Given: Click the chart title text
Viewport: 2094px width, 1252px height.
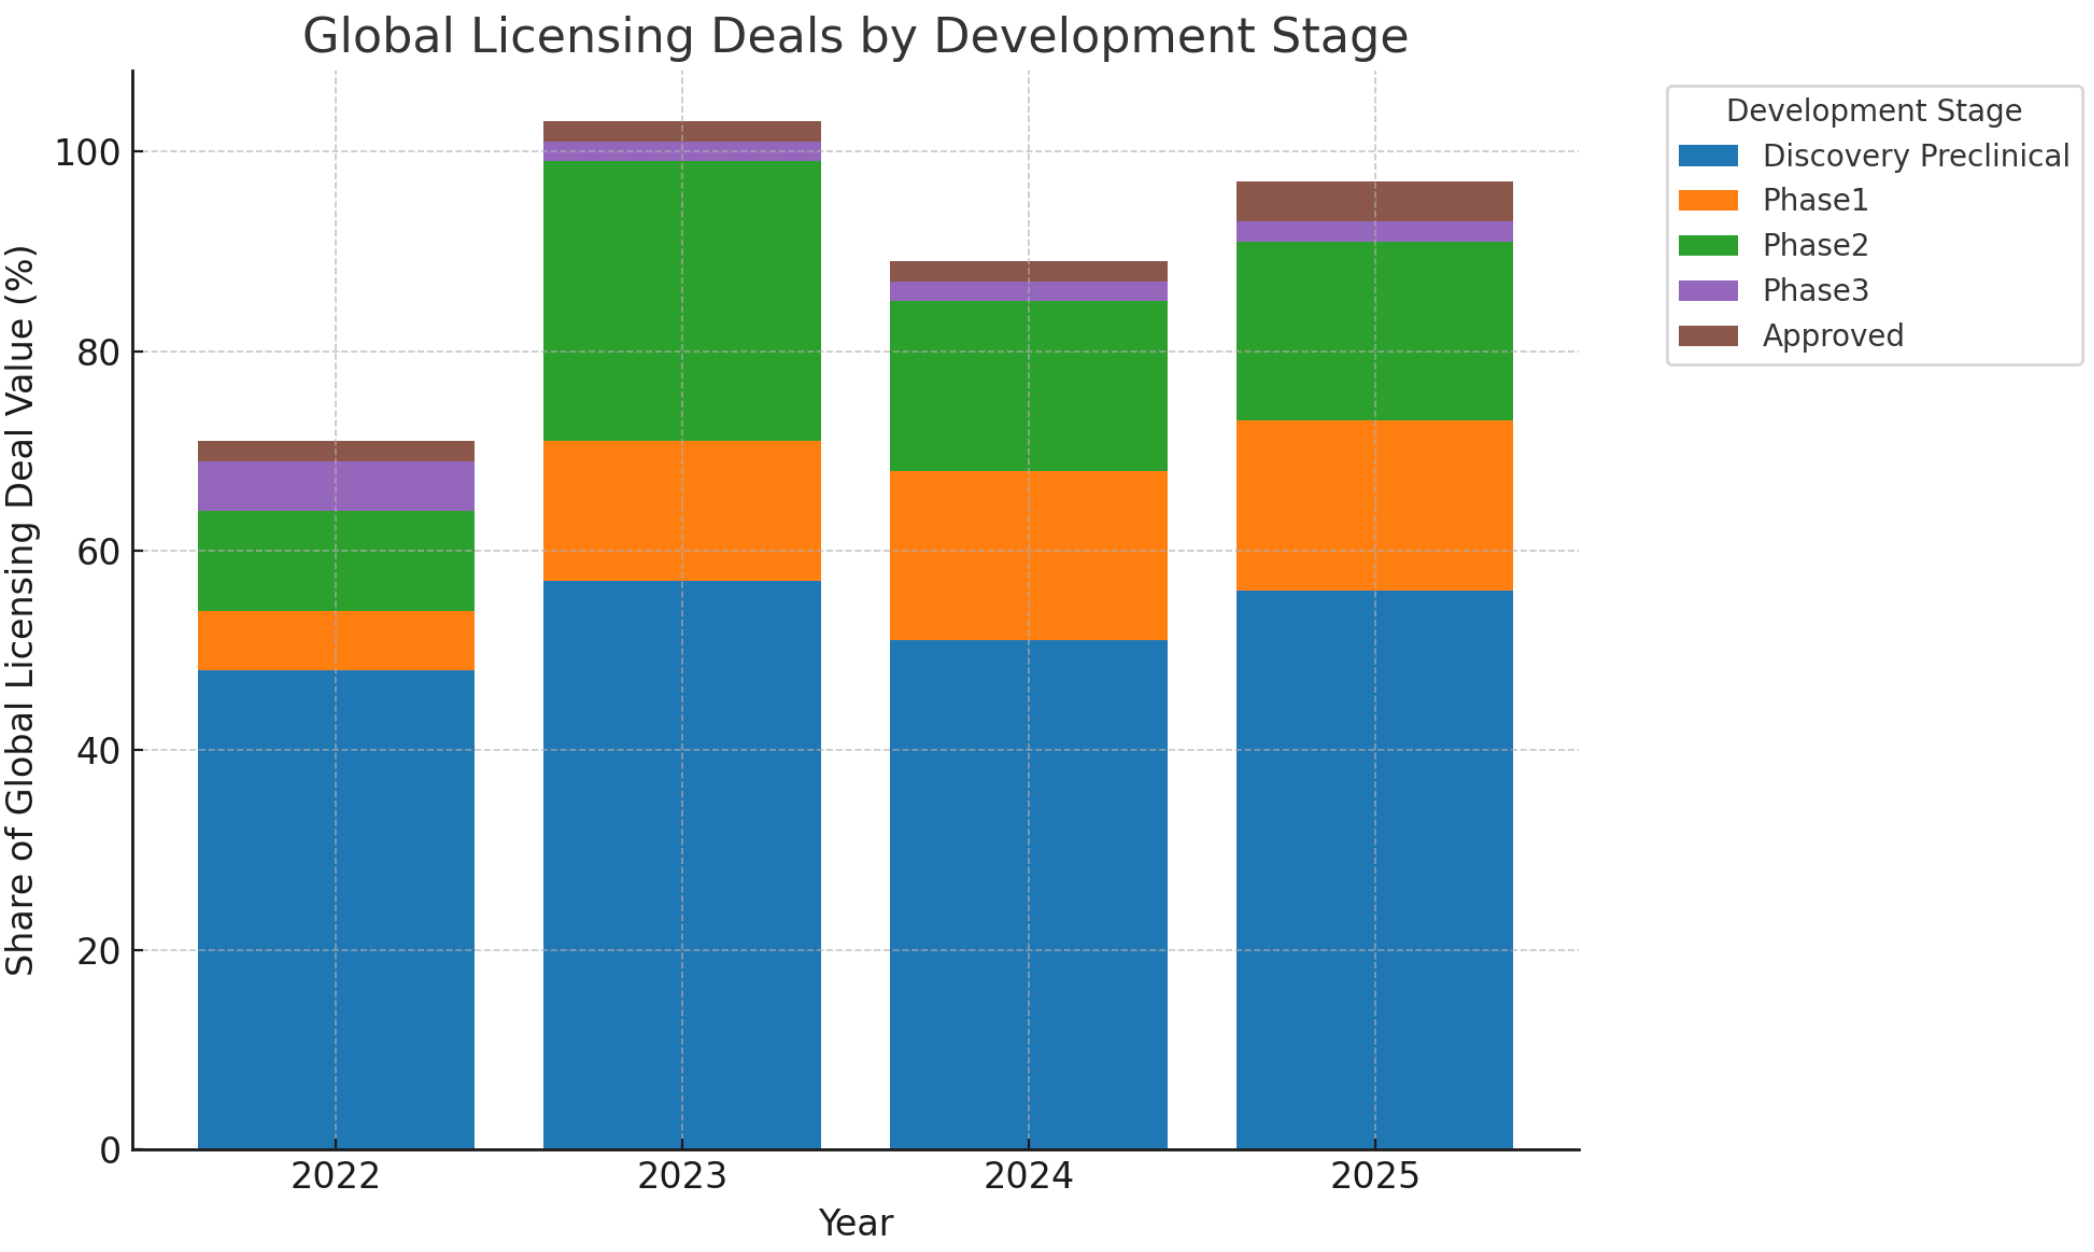Looking at the screenshot, I should coord(855,36).
